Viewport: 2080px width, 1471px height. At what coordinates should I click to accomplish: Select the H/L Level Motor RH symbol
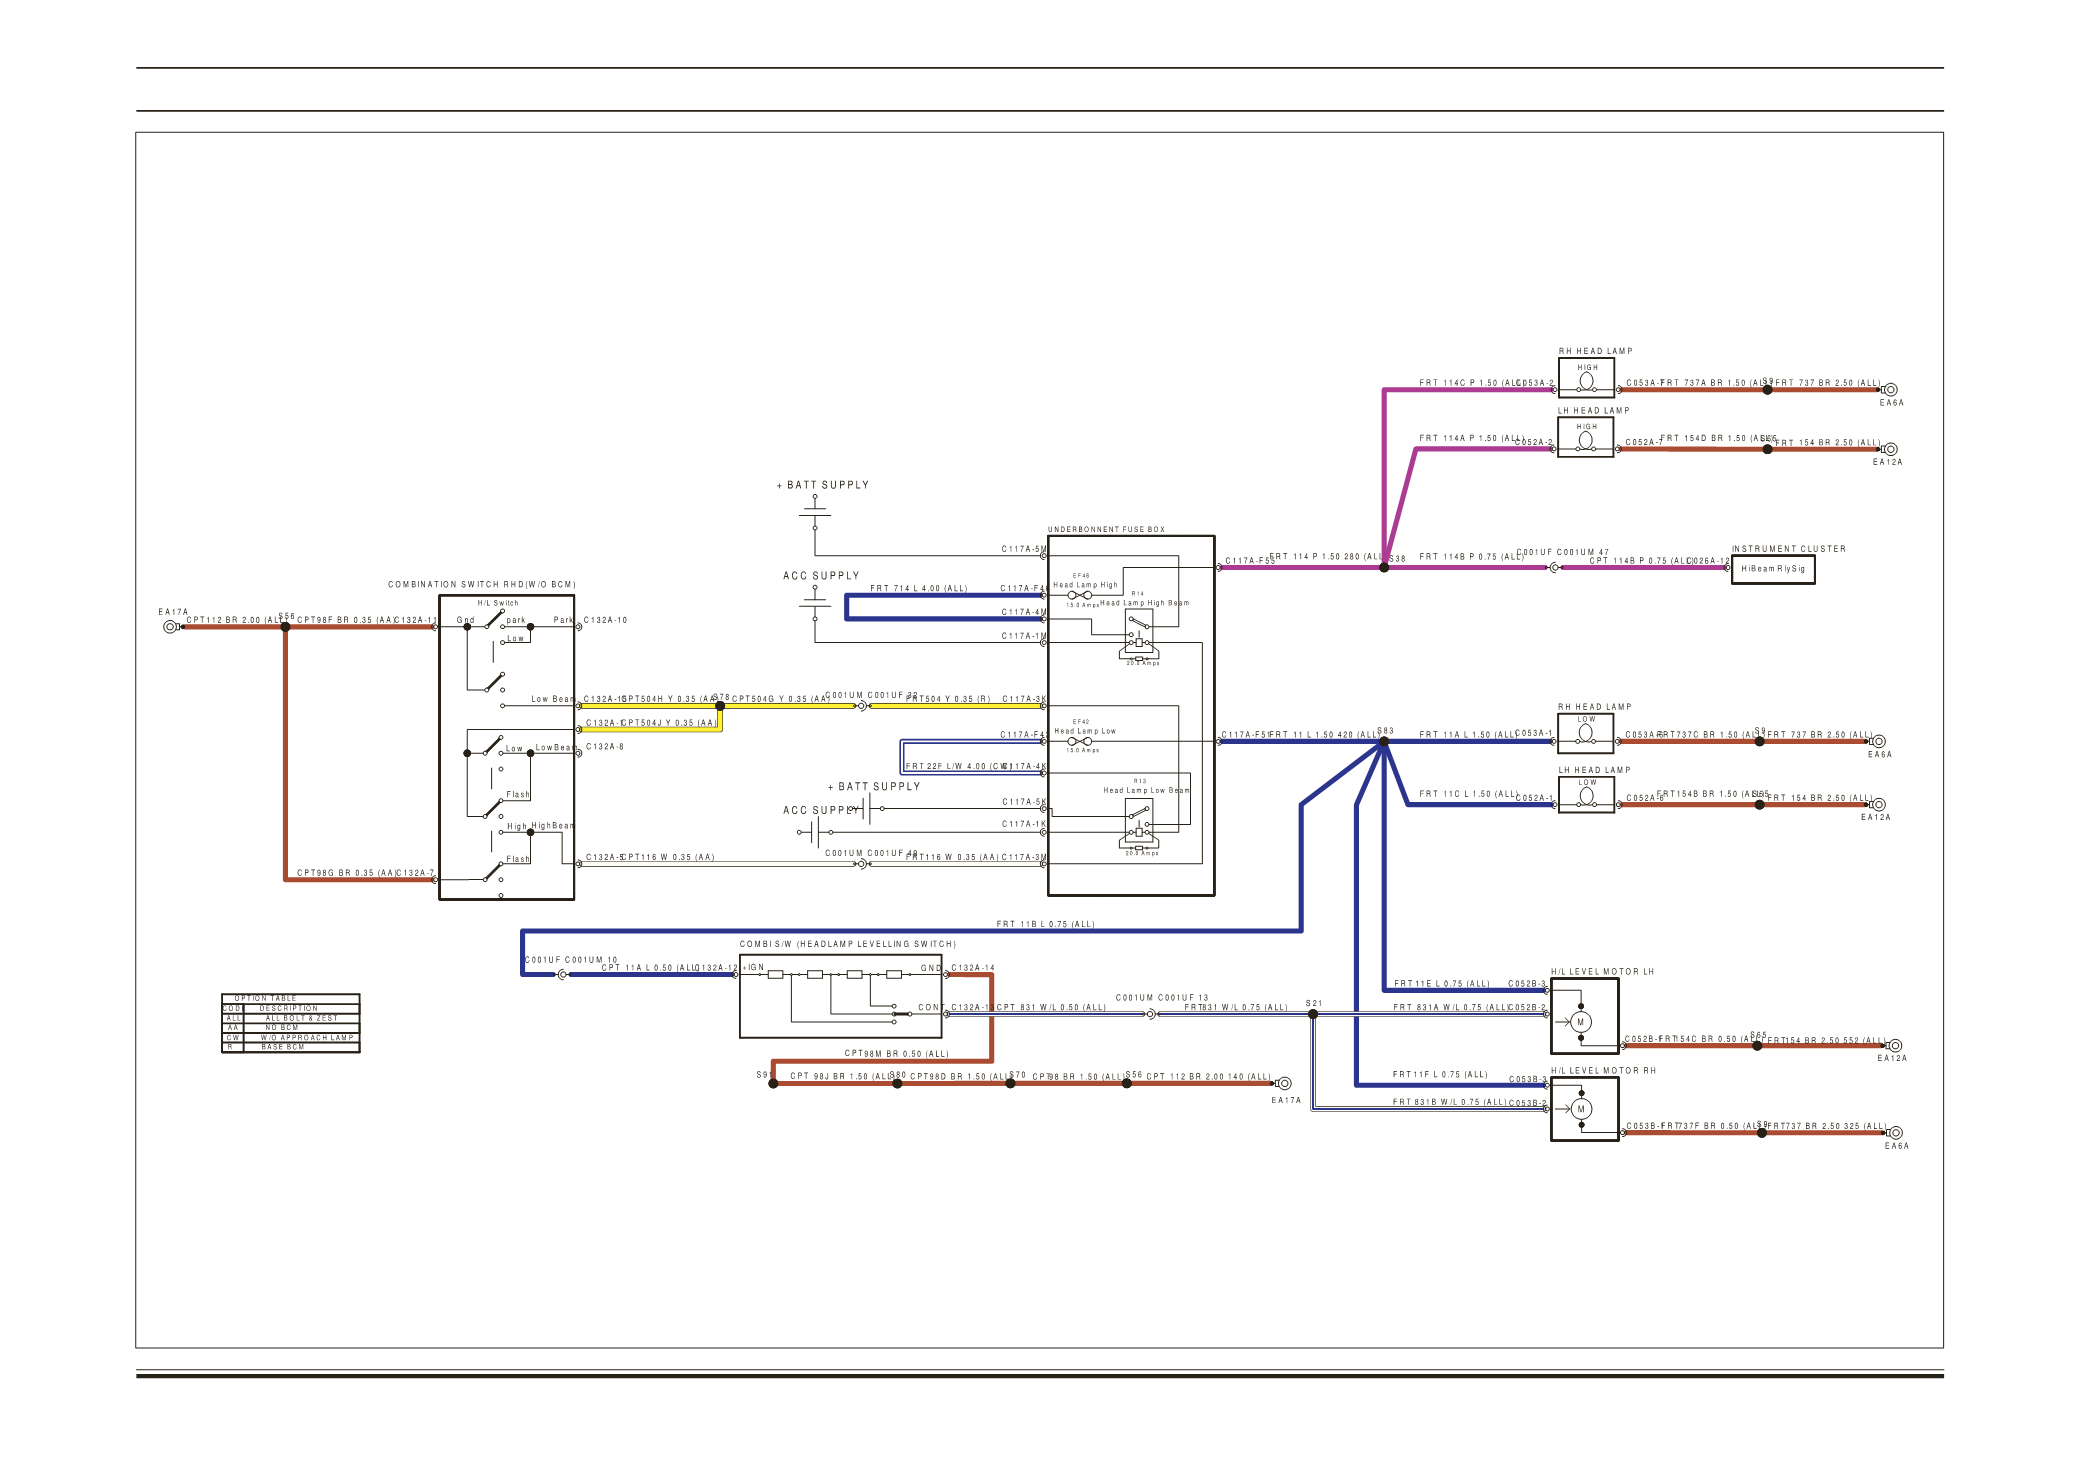point(1581,1109)
